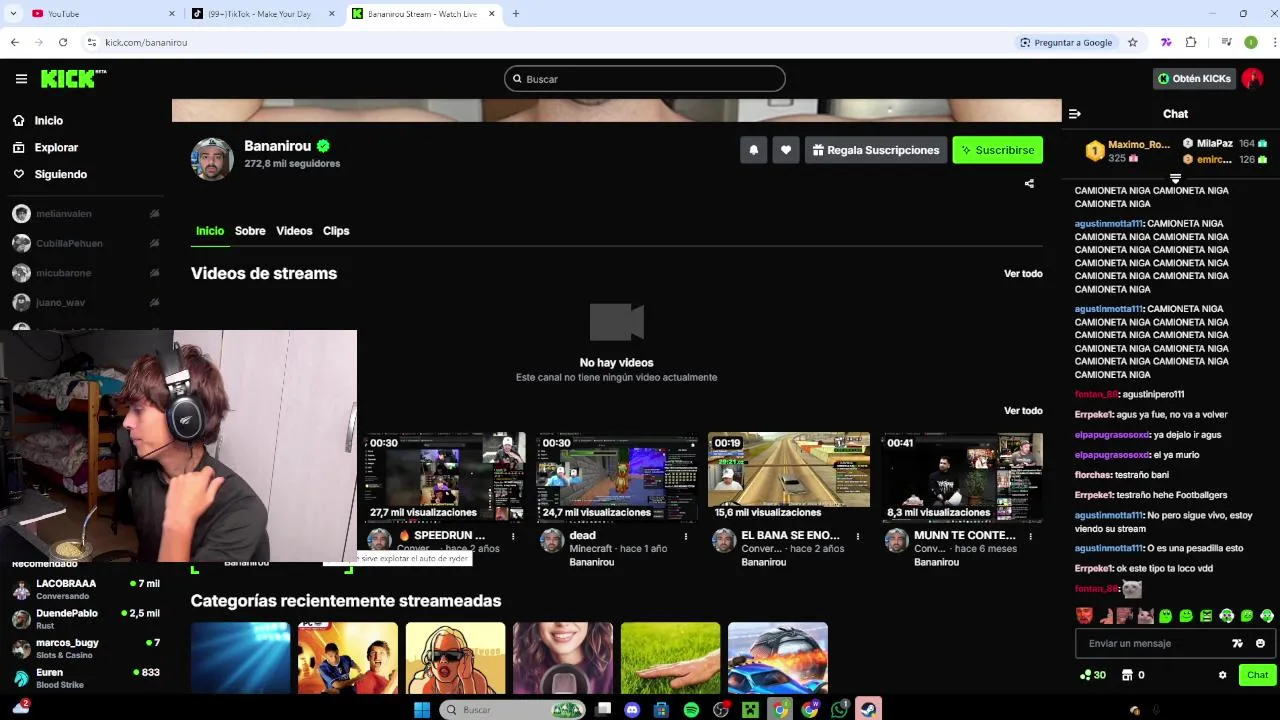Open options menu for dead clip
The height and width of the screenshot is (720, 1280).
pos(685,536)
